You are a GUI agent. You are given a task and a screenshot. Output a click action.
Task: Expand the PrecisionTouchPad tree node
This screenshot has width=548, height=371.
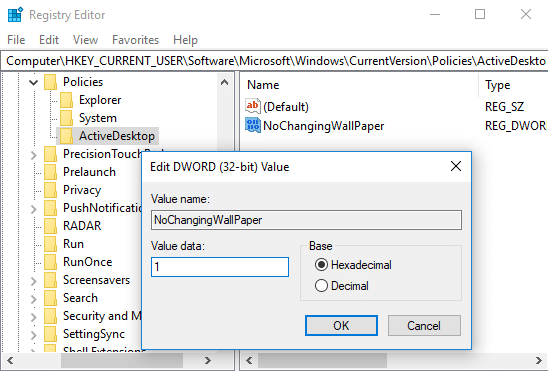(34, 155)
